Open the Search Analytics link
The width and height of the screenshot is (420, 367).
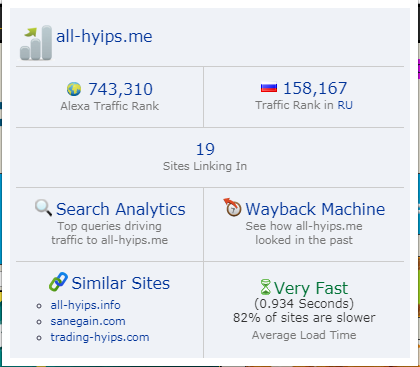[x=121, y=209]
